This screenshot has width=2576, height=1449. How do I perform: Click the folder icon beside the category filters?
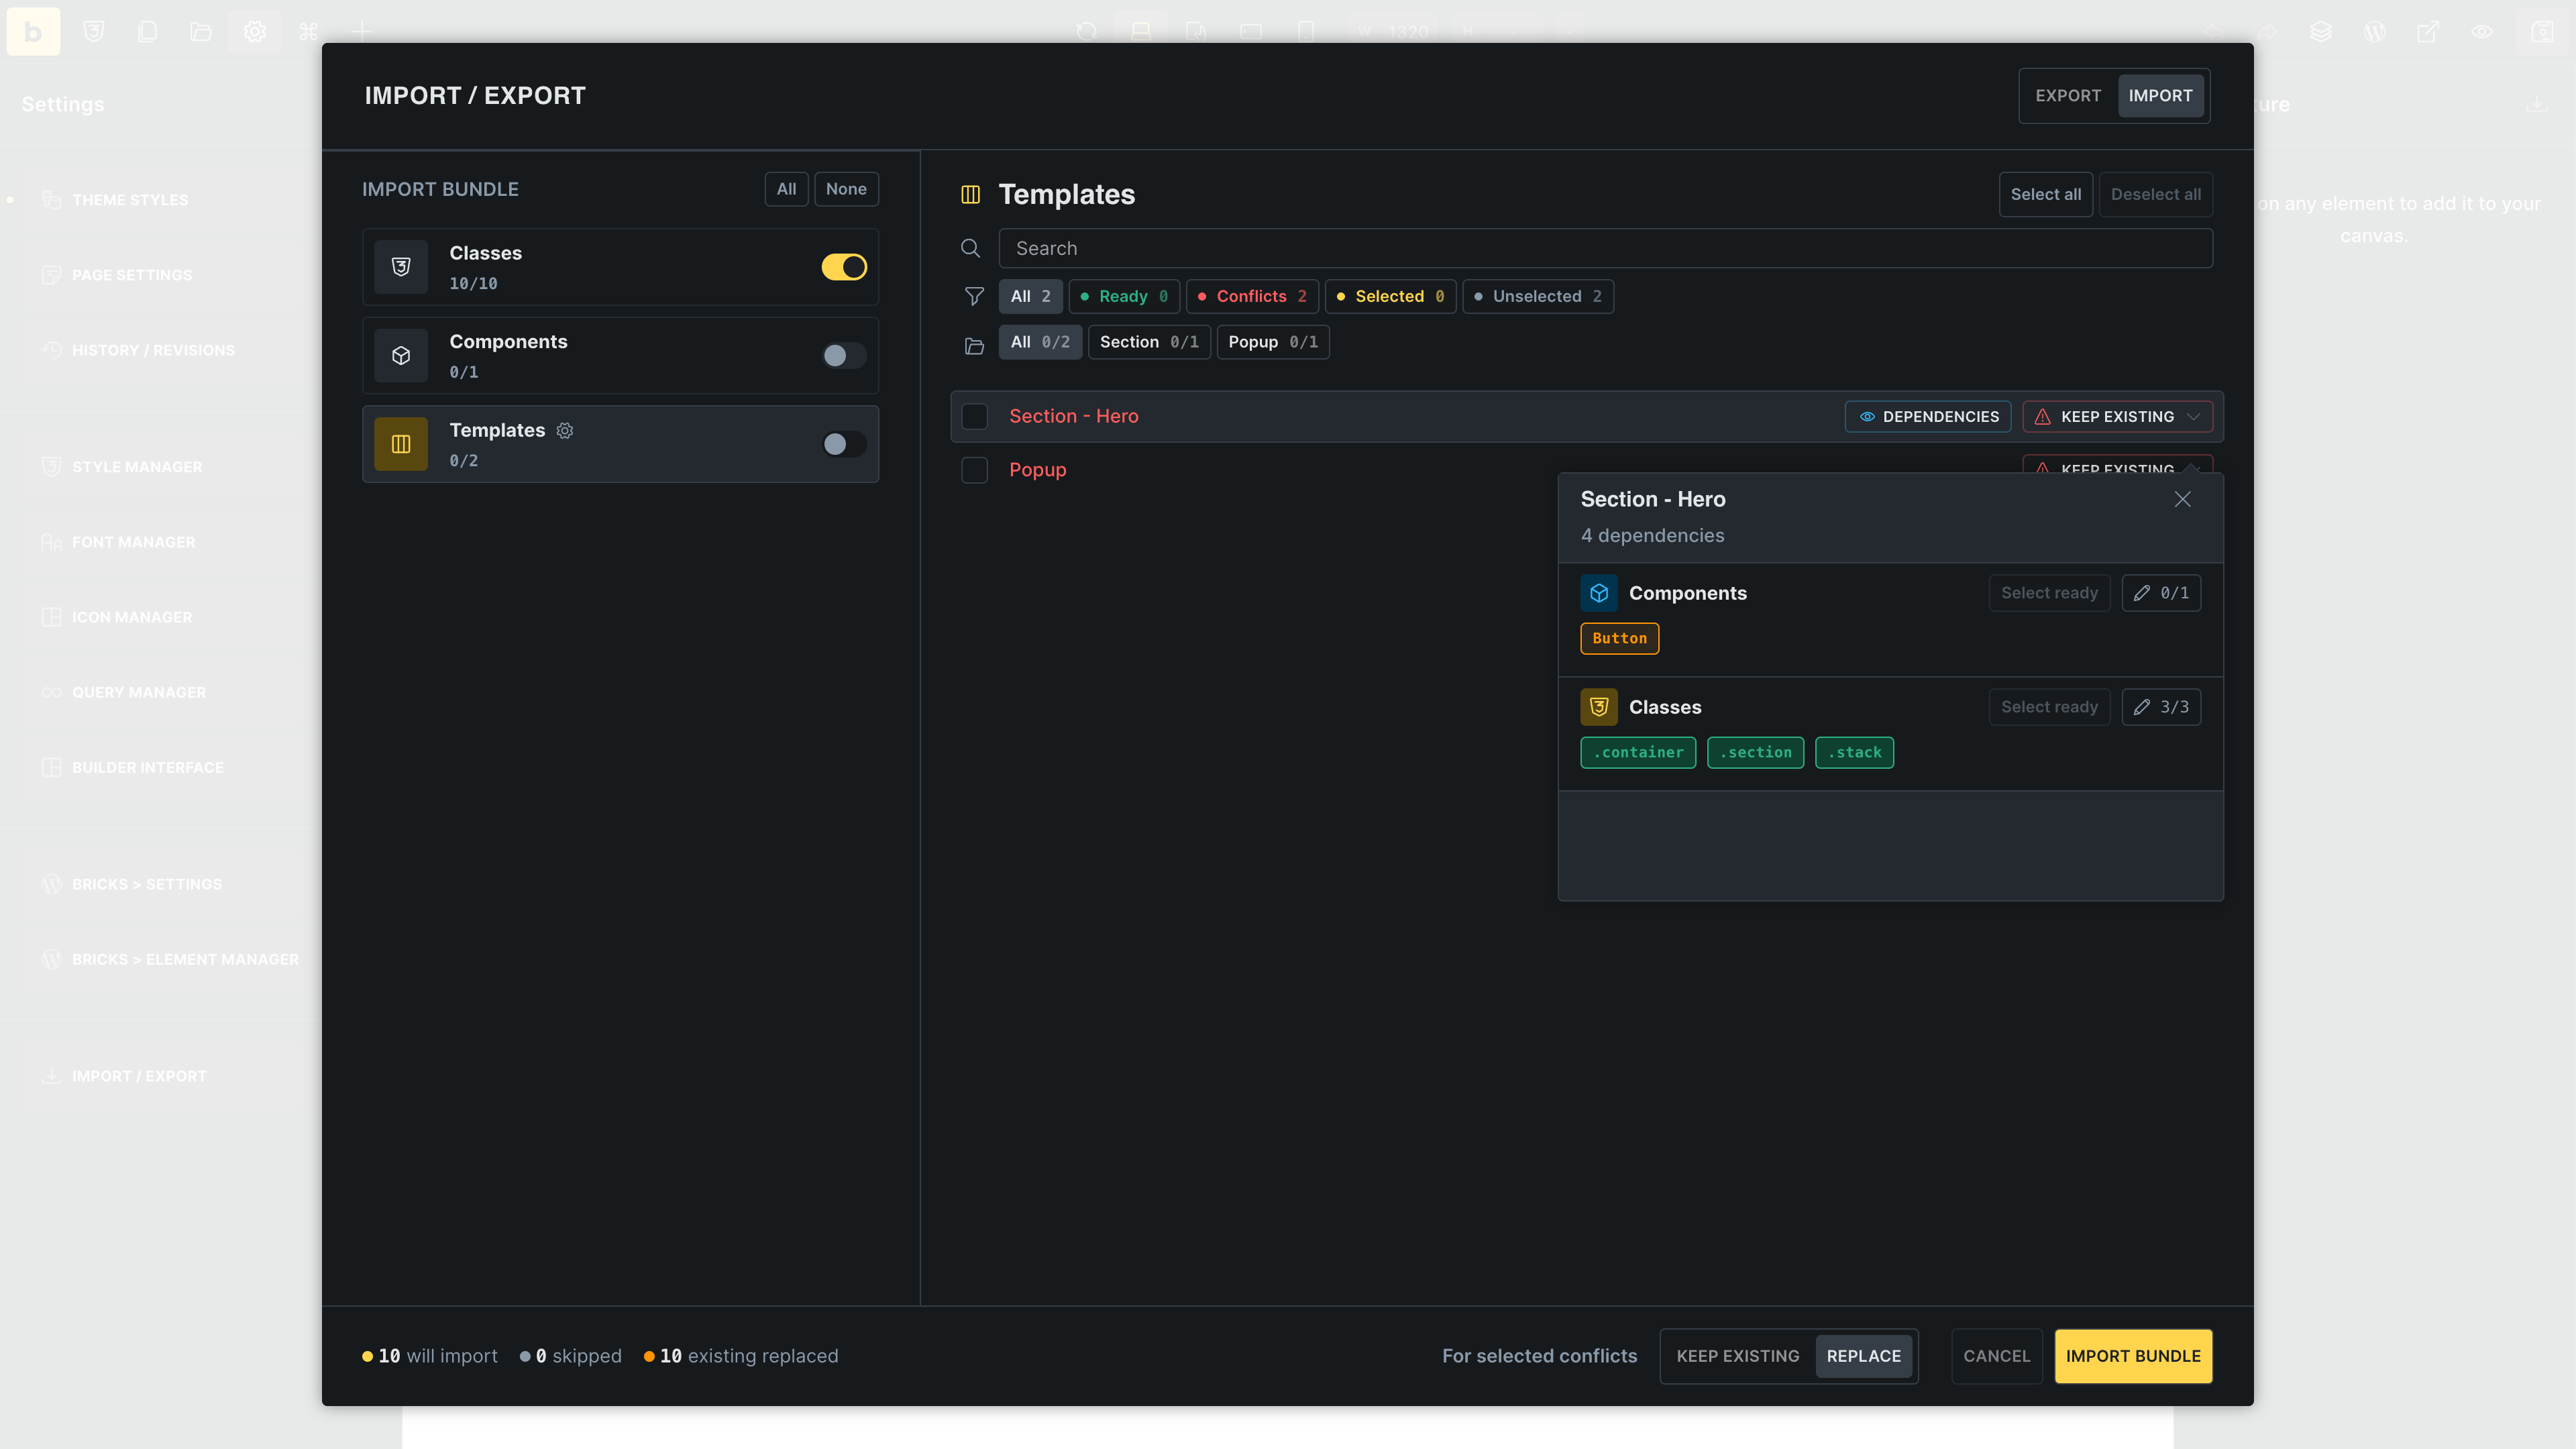point(974,346)
